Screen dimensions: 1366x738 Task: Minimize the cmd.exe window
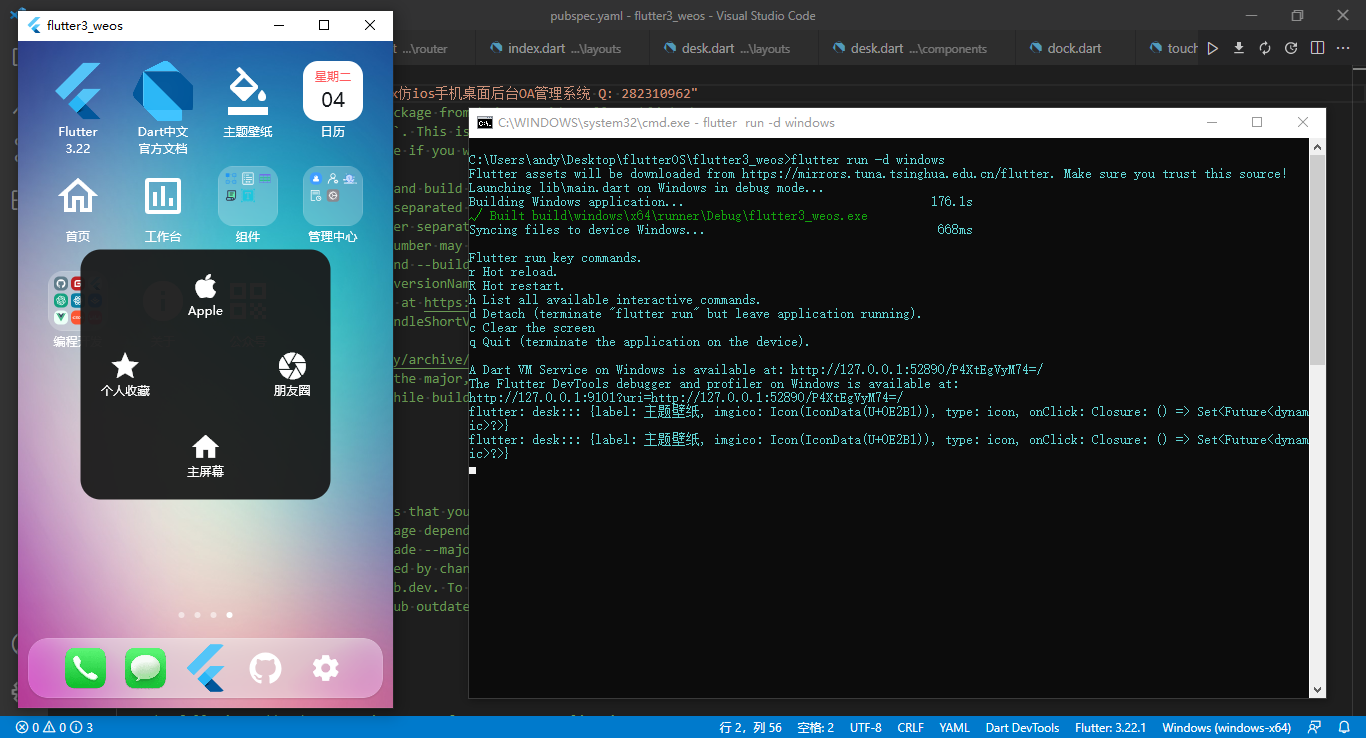1211,122
